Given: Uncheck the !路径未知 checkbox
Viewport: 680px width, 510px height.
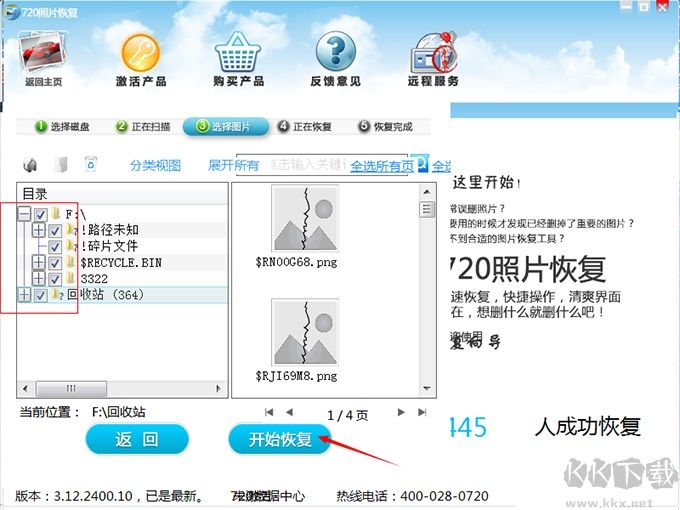Looking at the screenshot, I should [55, 230].
